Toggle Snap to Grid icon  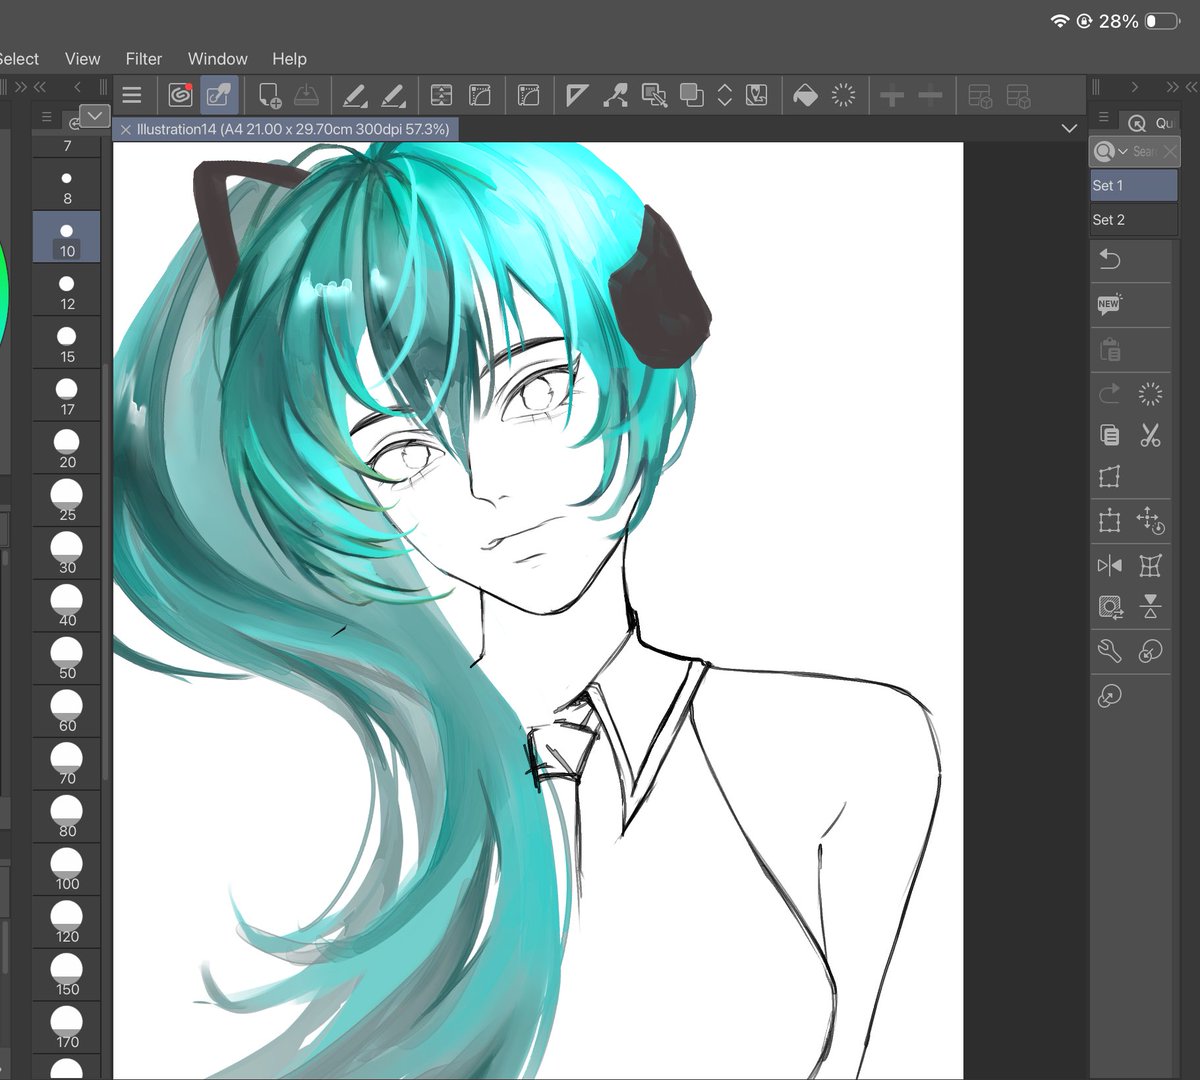click(x=654, y=96)
